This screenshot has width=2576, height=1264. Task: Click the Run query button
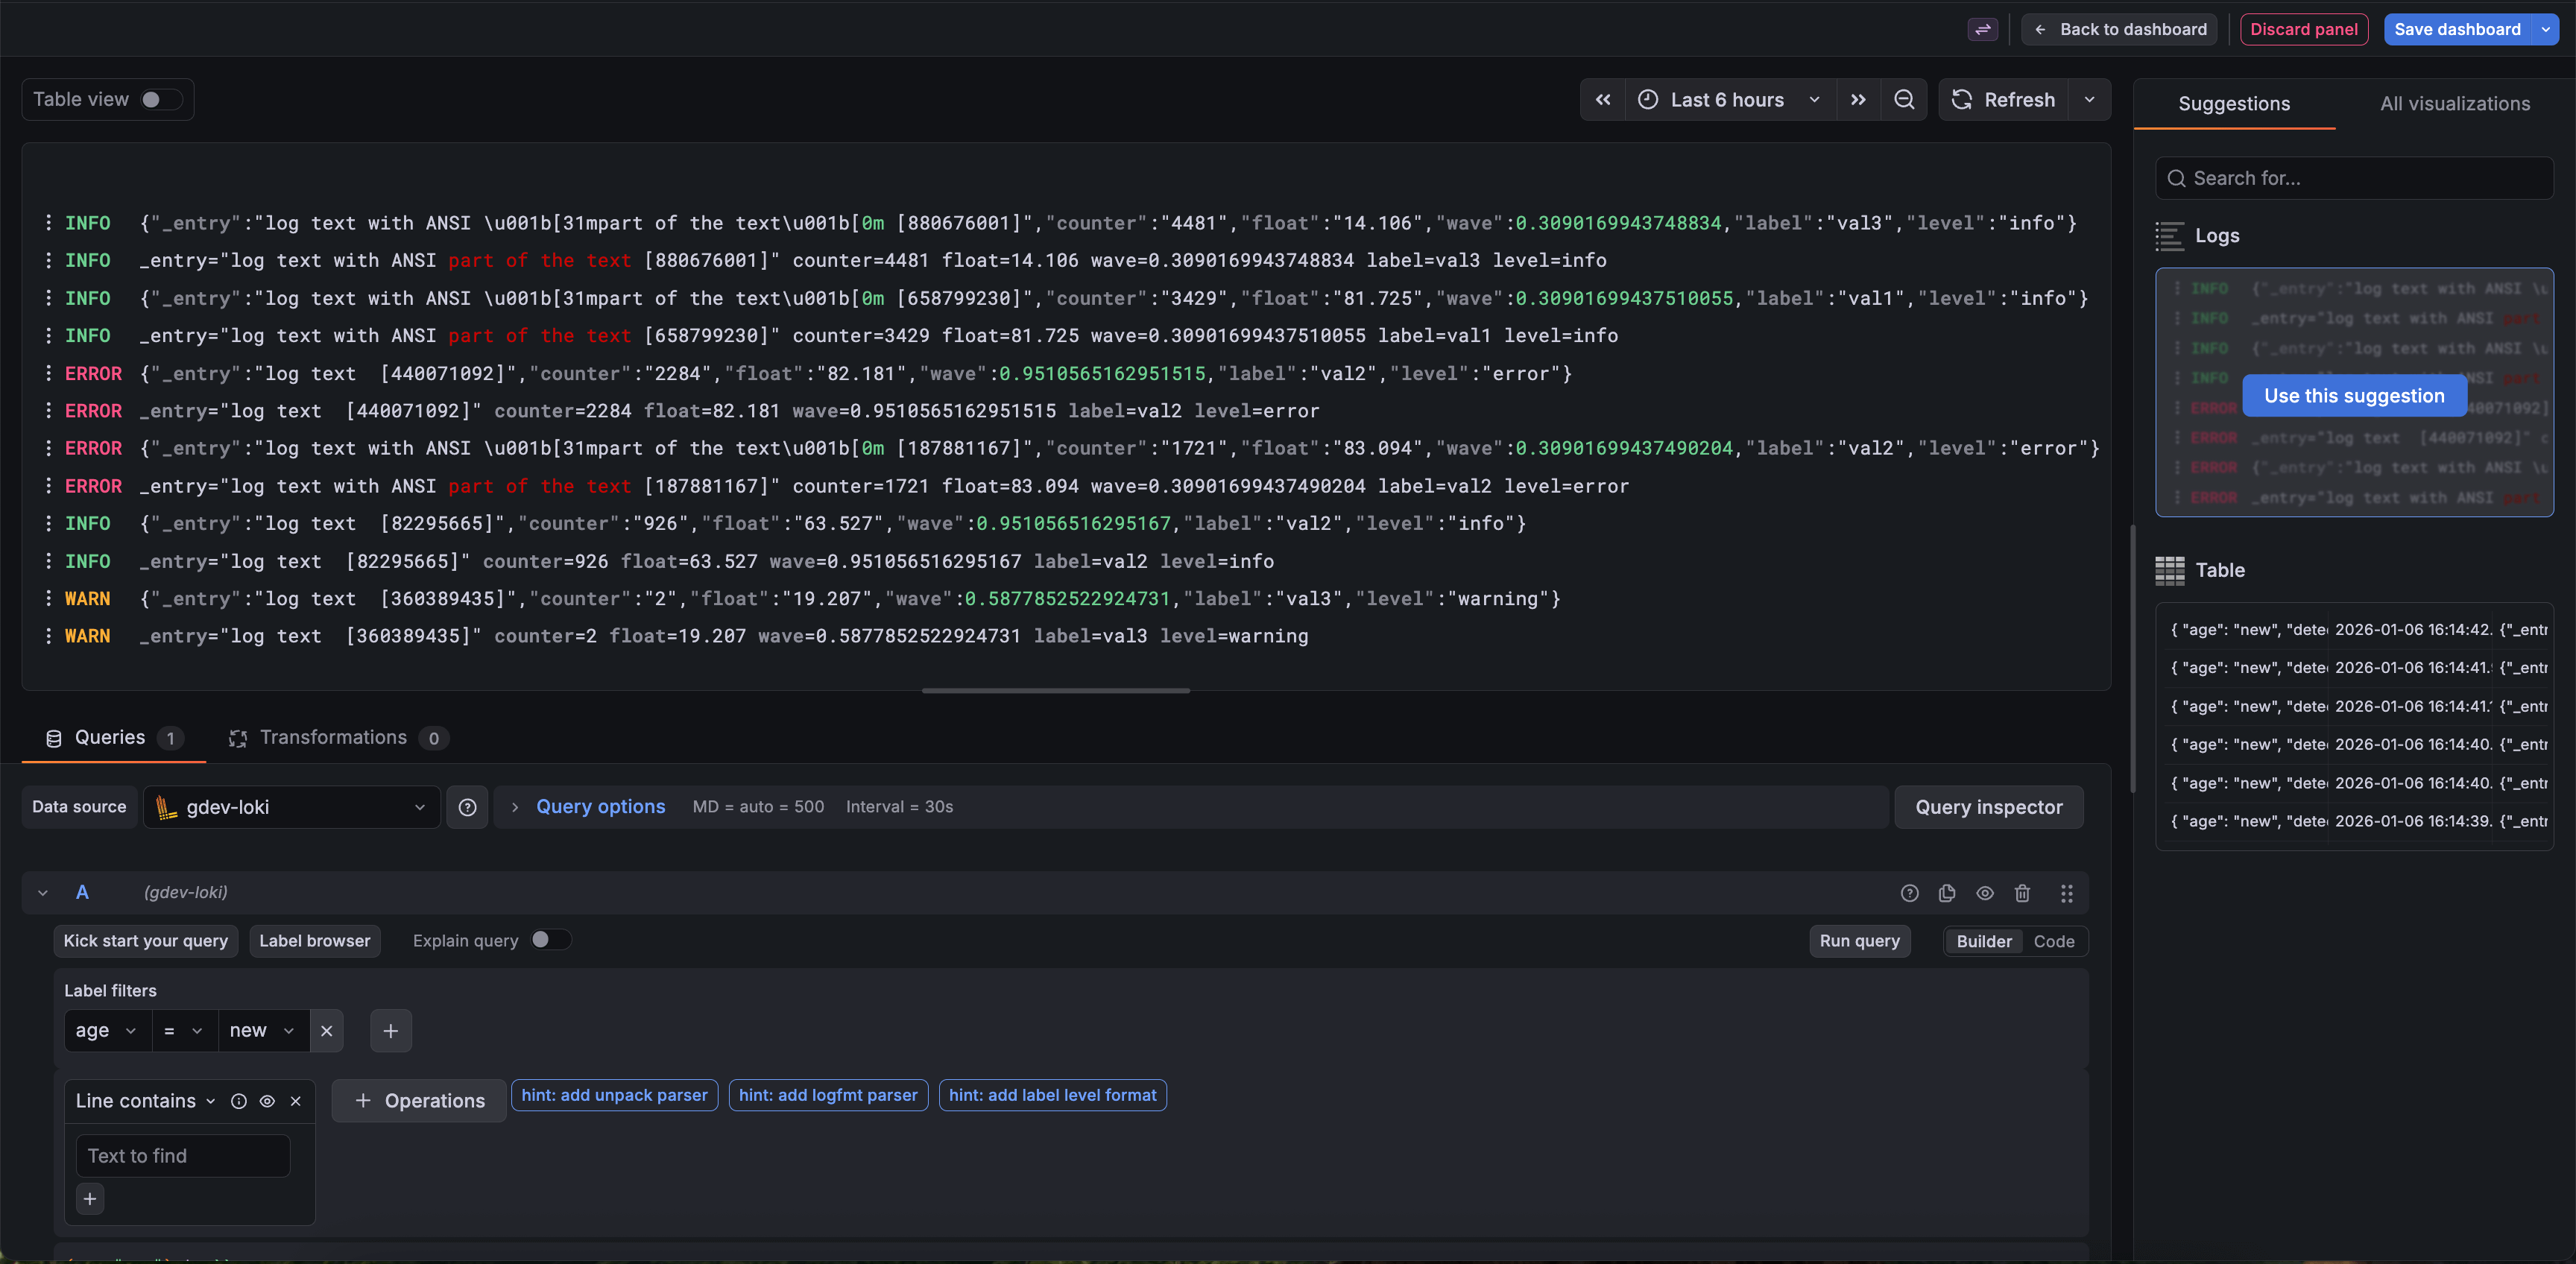(1859, 941)
